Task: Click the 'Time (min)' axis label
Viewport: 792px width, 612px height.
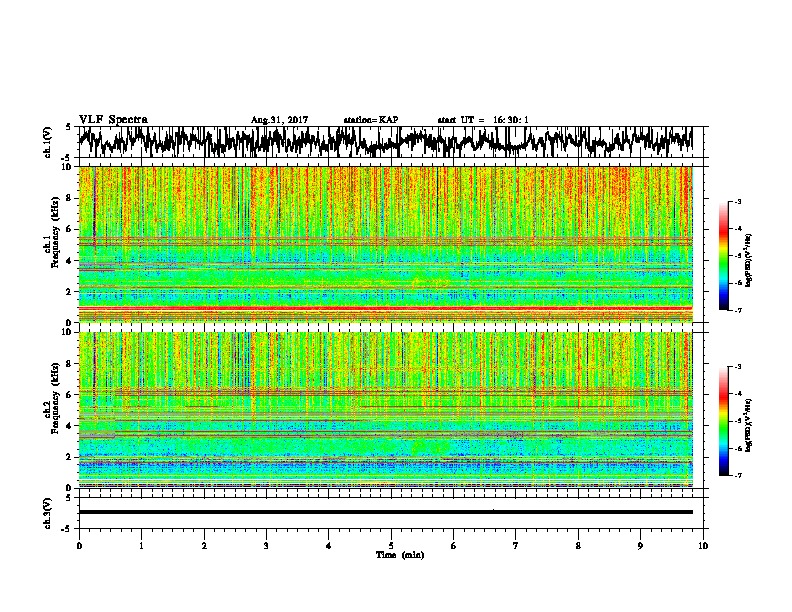Action: 400,555
